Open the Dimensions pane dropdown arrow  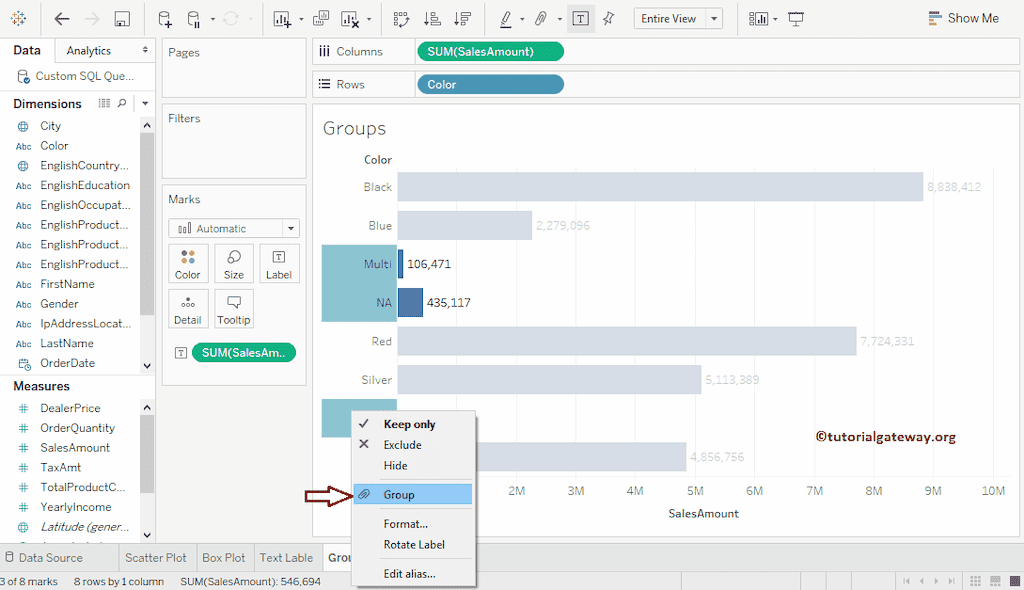(x=145, y=103)
